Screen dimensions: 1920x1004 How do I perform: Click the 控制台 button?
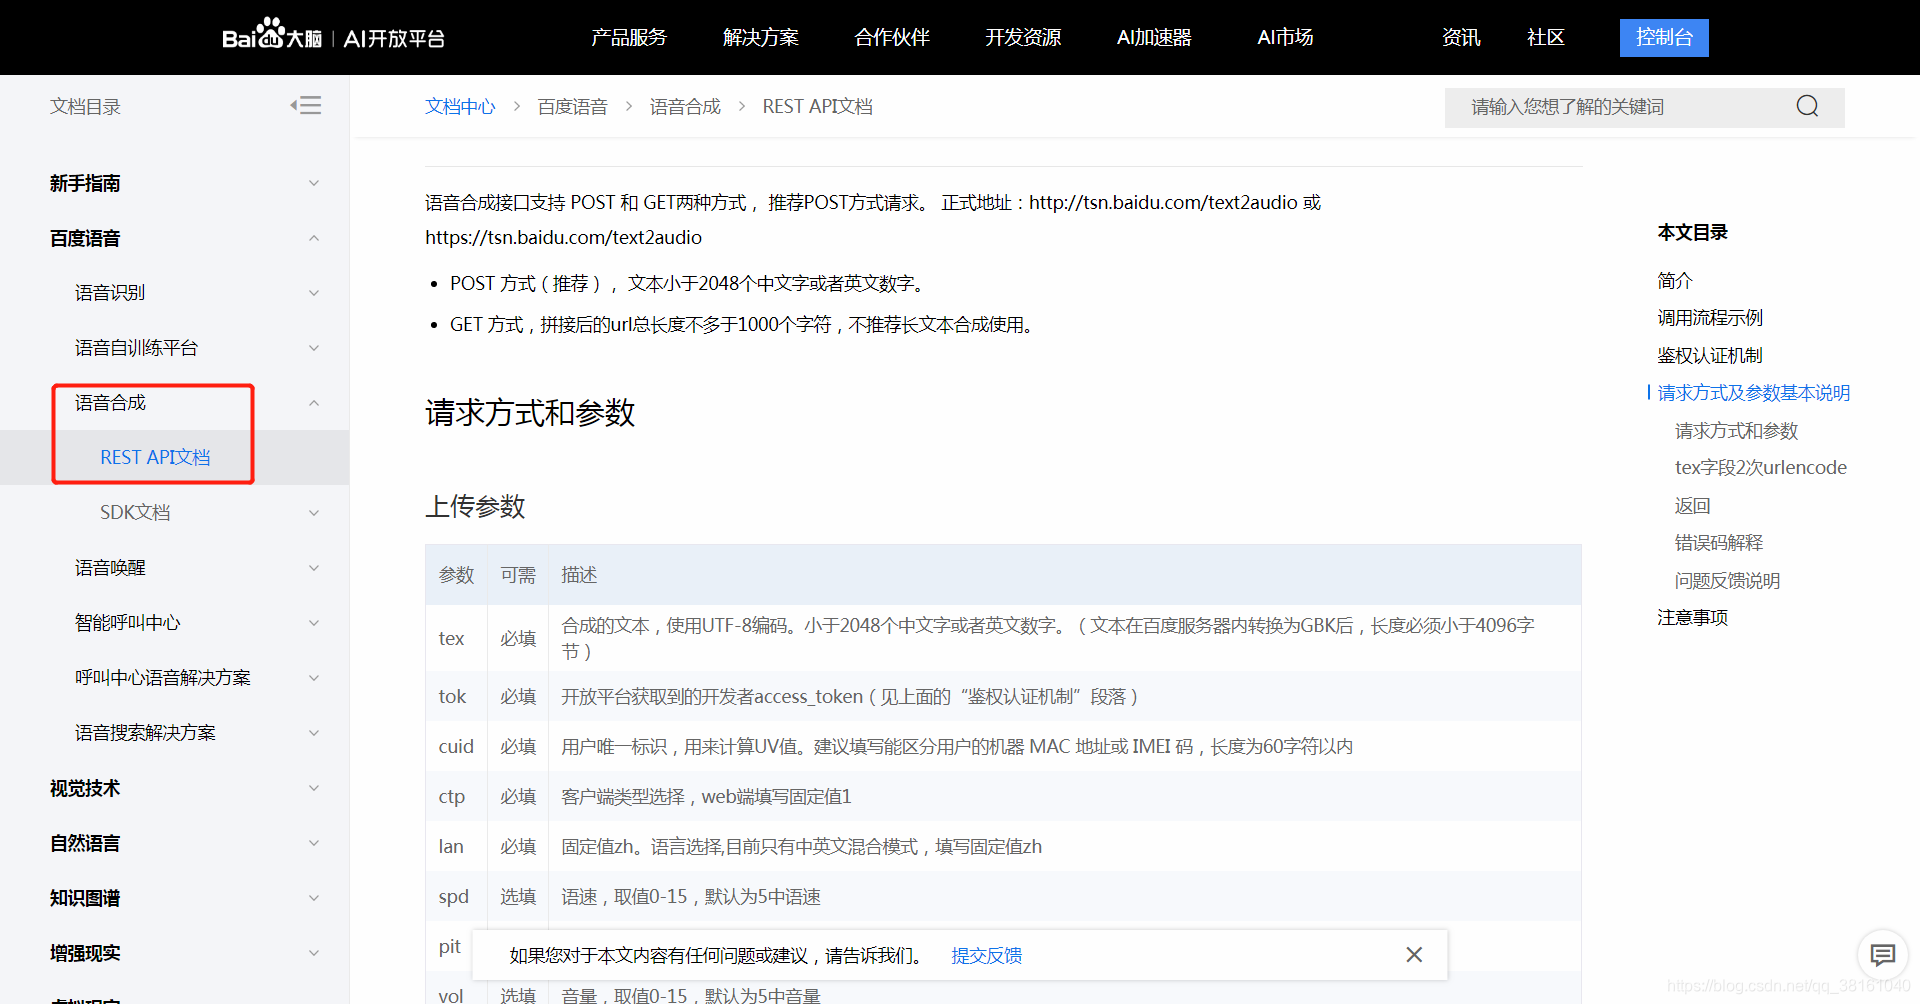click(1664, 37)
